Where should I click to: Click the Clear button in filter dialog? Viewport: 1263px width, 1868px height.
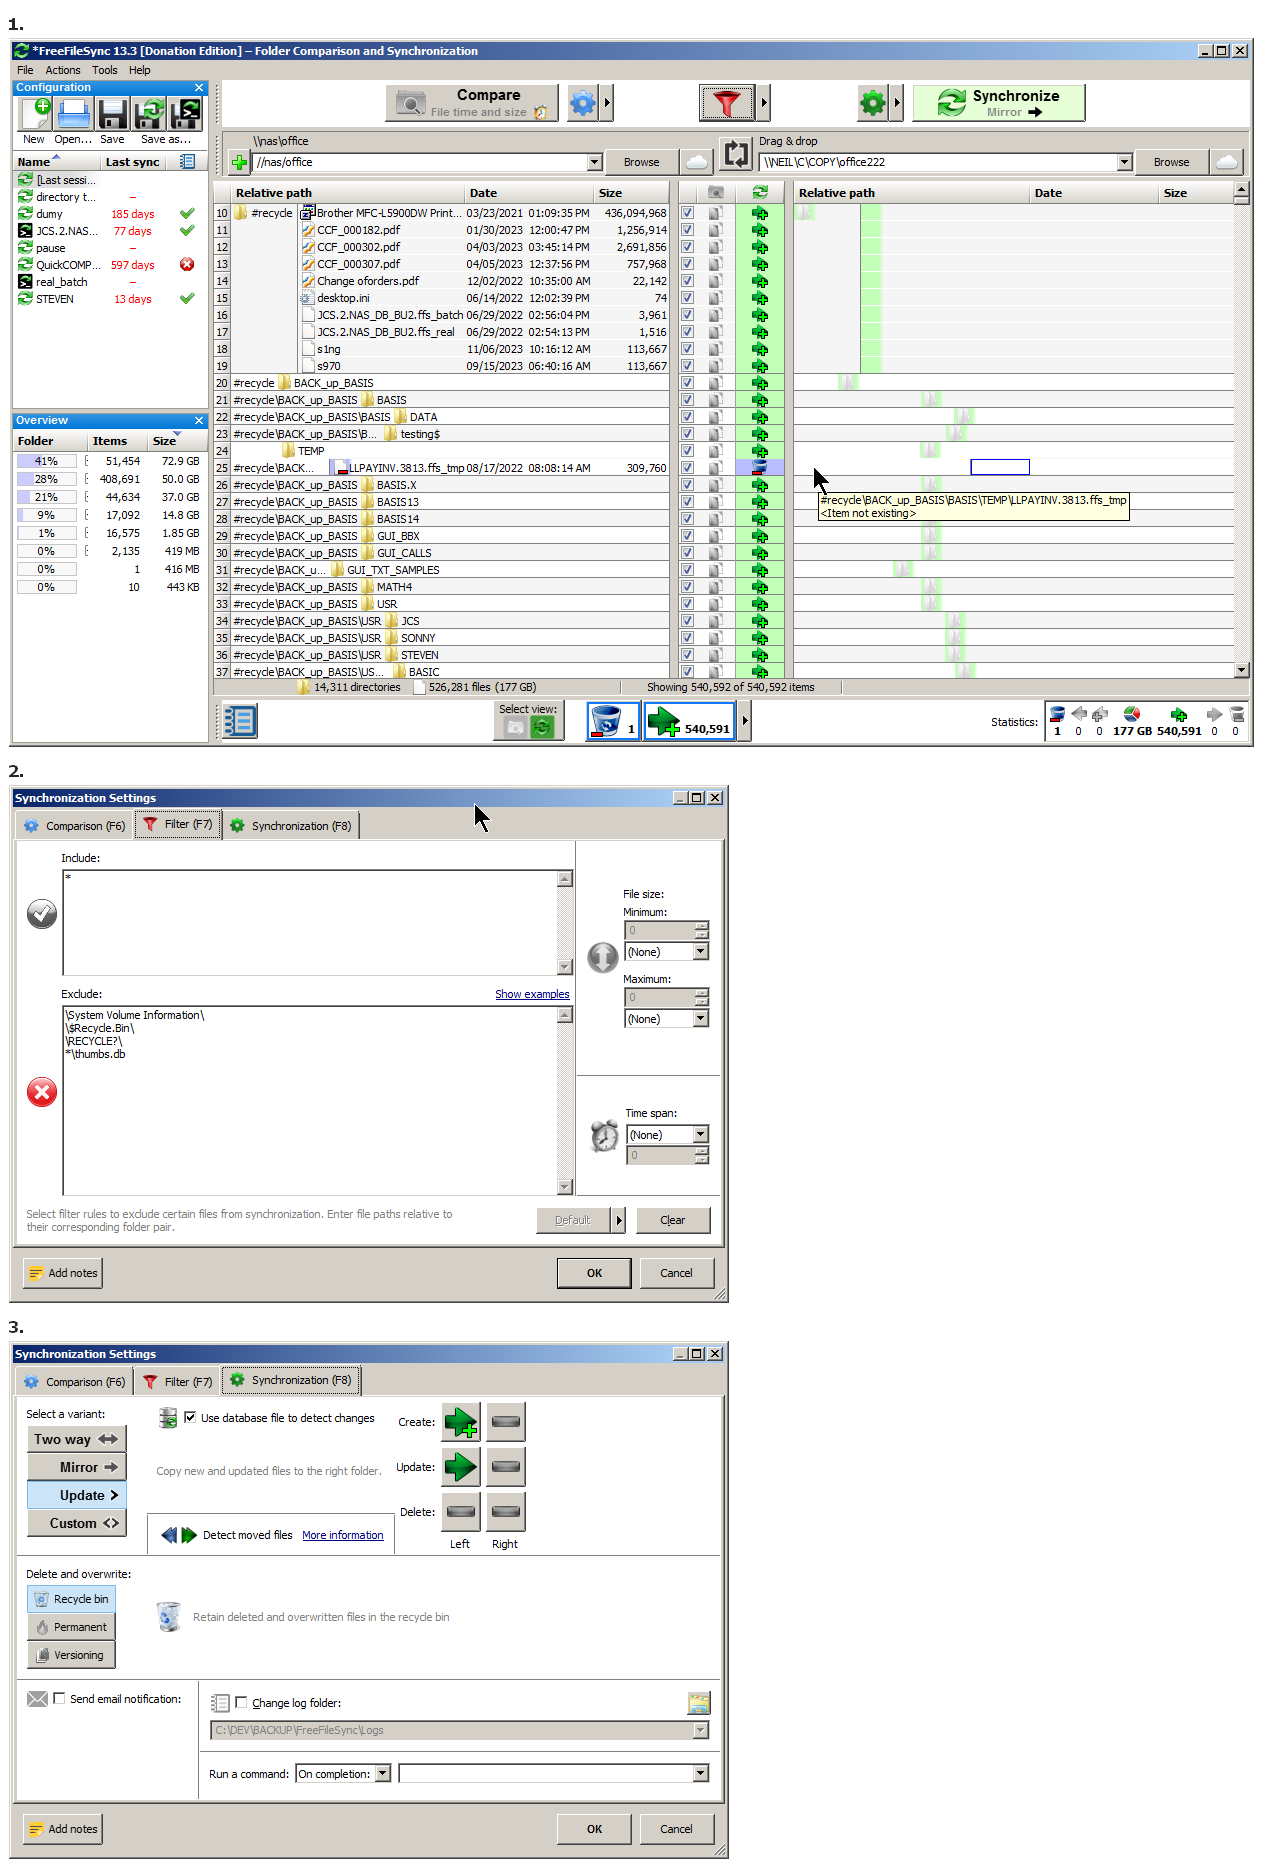(x=673, y=1220)
